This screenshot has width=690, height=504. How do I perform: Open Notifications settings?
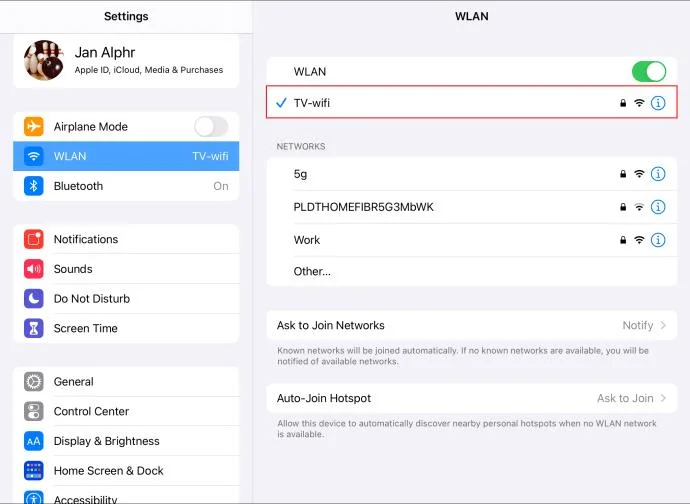pyautogui.click(x=126, y=239)
